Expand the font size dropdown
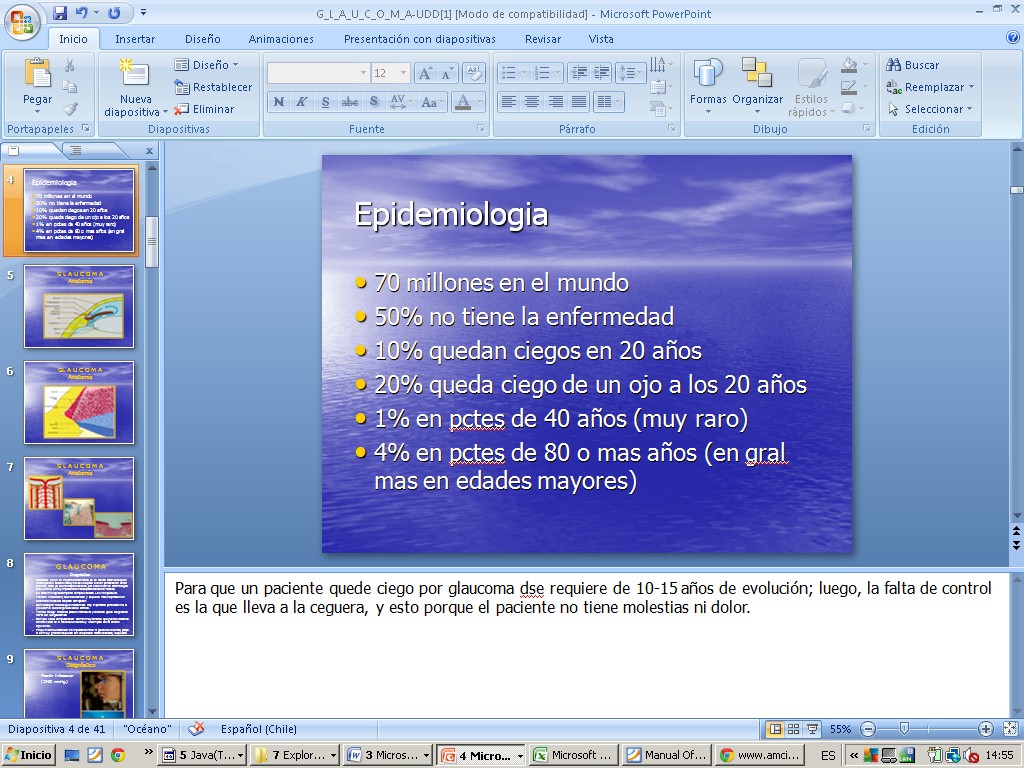Image resolution: width=1024 pixels, height=768 pixels. pos(403,73)
